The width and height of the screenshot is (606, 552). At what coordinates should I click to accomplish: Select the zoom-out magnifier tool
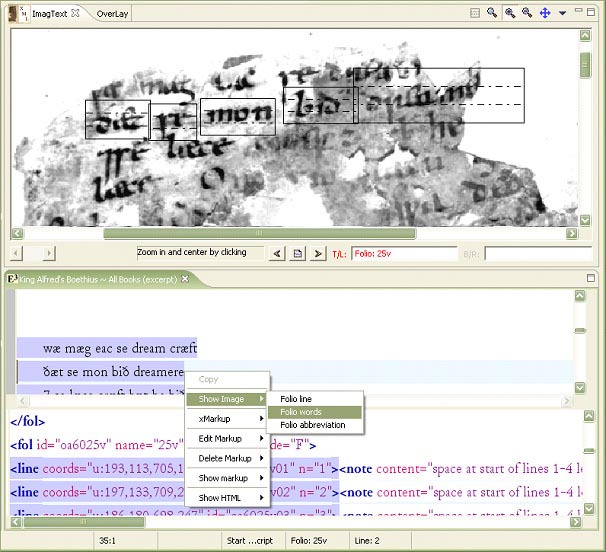(527, 13)
